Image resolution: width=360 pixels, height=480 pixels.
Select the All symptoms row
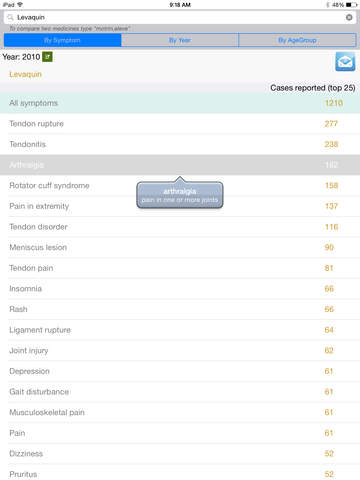pos(180,103)
